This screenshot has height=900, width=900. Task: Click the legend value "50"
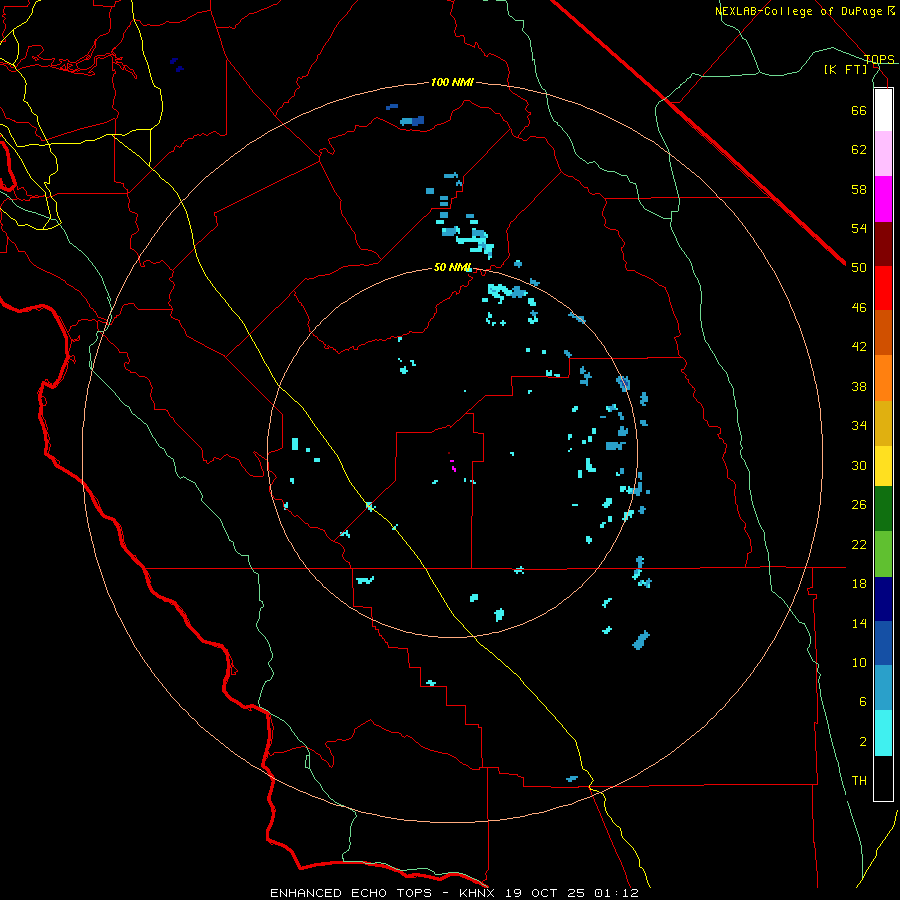859,268
